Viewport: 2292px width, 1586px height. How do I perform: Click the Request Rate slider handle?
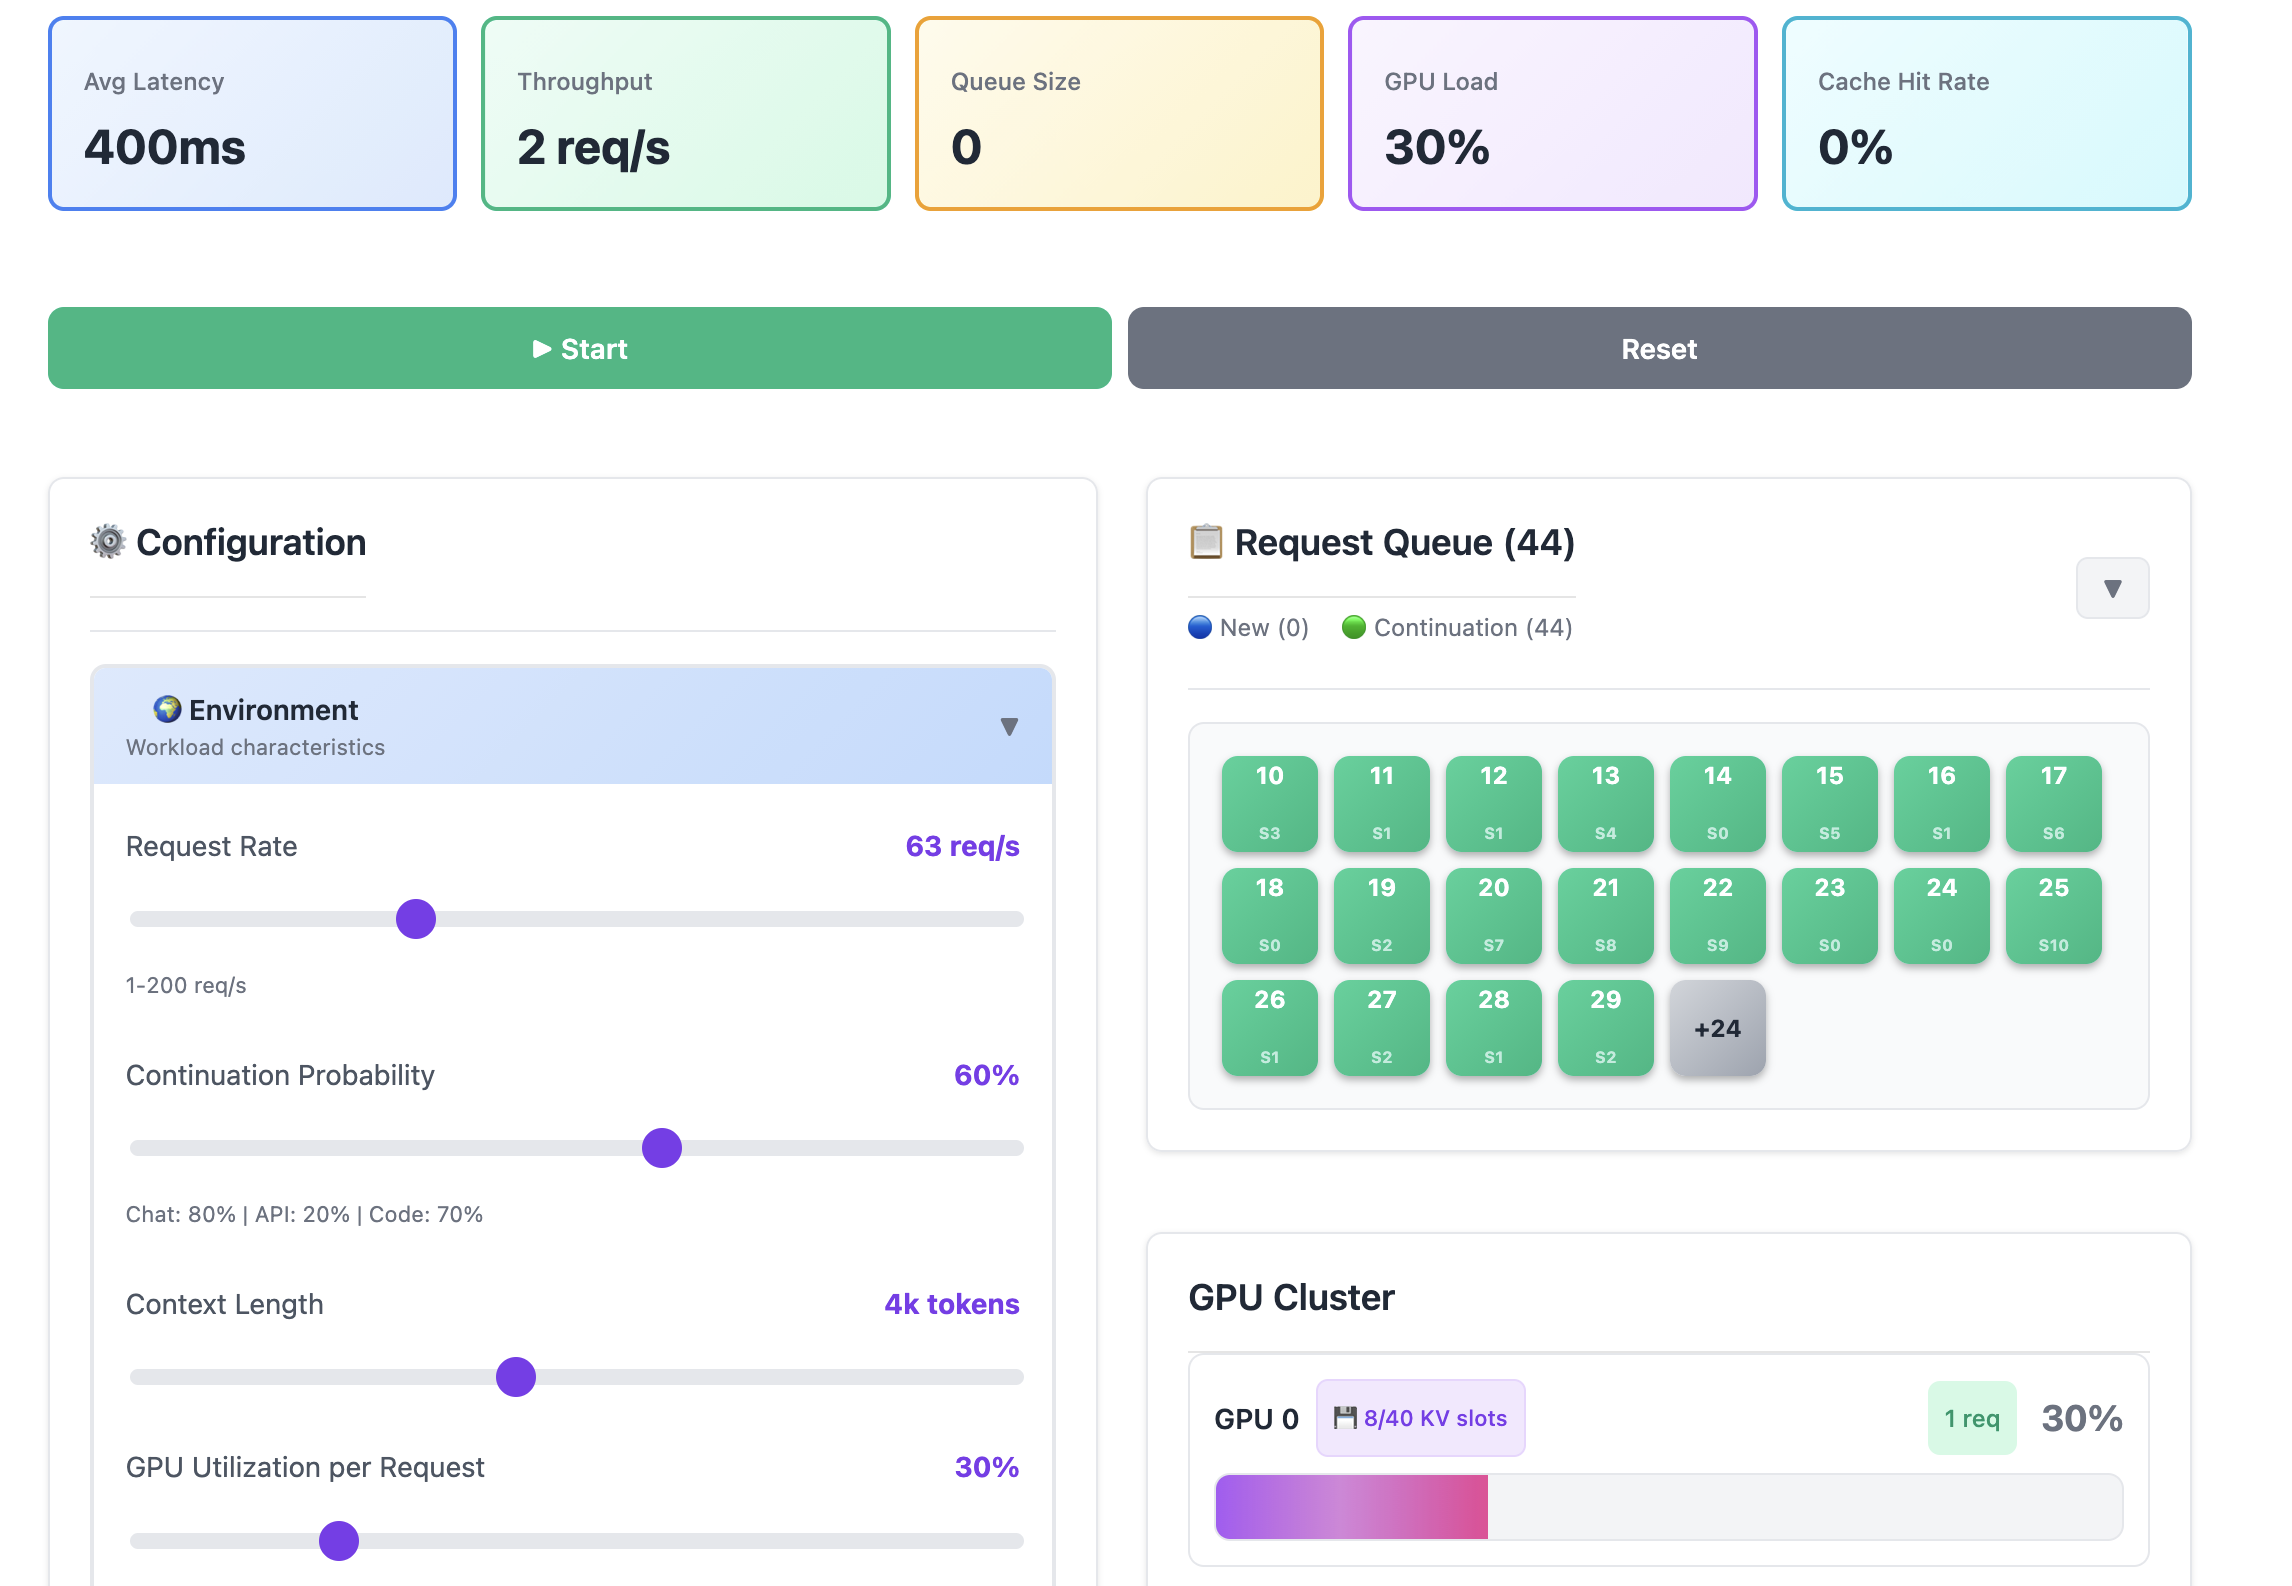tap(416, 919)
